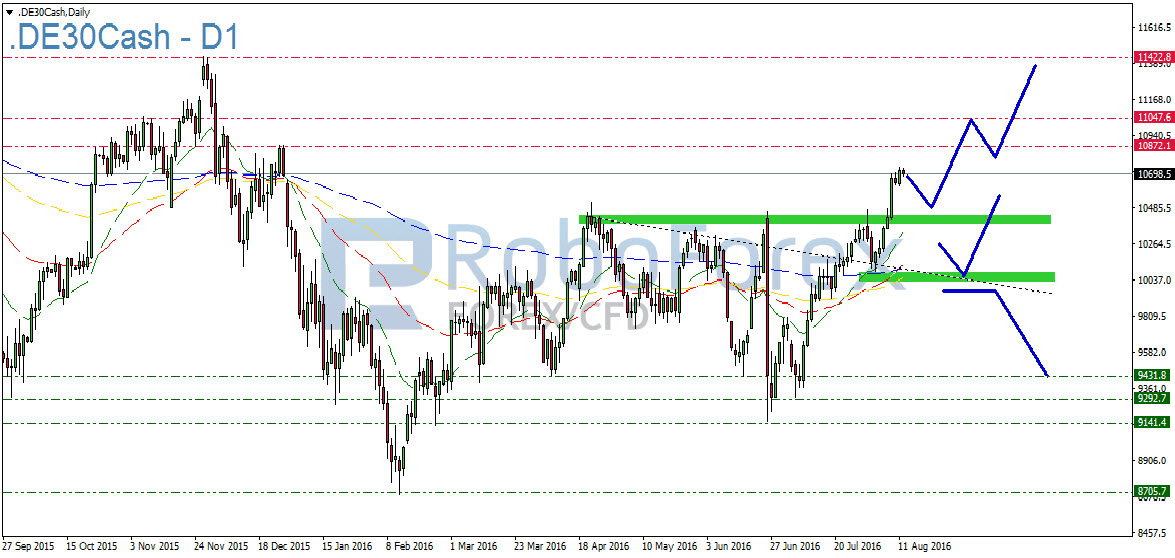
Task: Click the current price tag 10698.5
Action: click(1153, 173)
